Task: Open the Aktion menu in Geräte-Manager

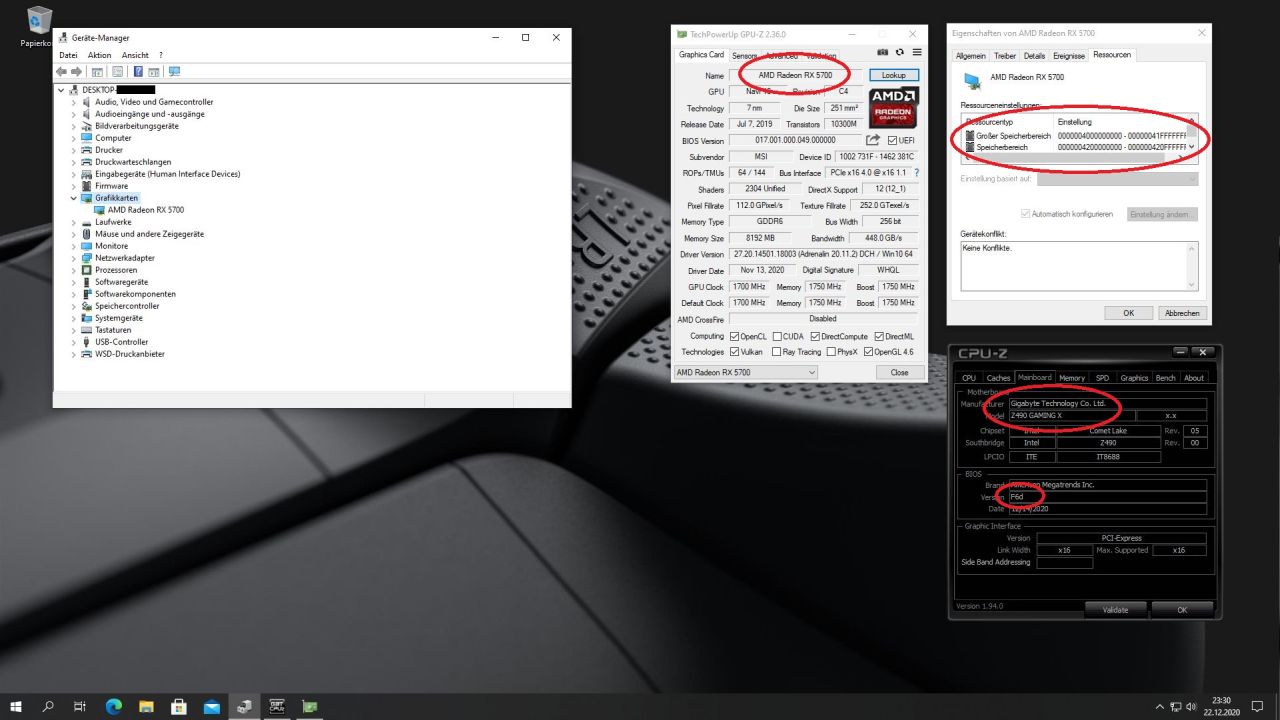Action: coord(99,55)
